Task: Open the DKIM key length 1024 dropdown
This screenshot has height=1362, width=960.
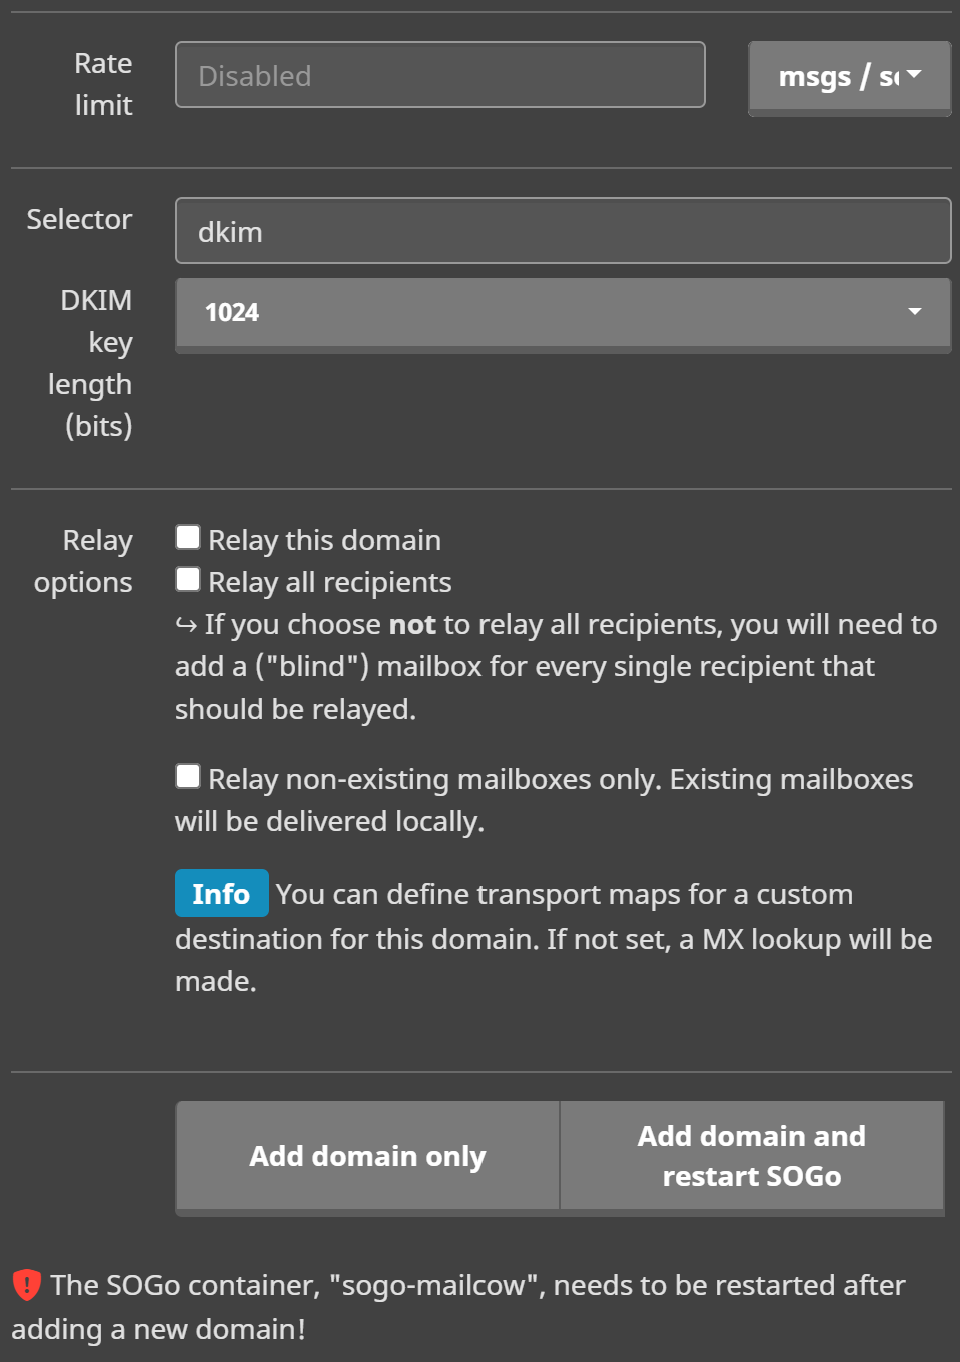Action: click(563, 314)
